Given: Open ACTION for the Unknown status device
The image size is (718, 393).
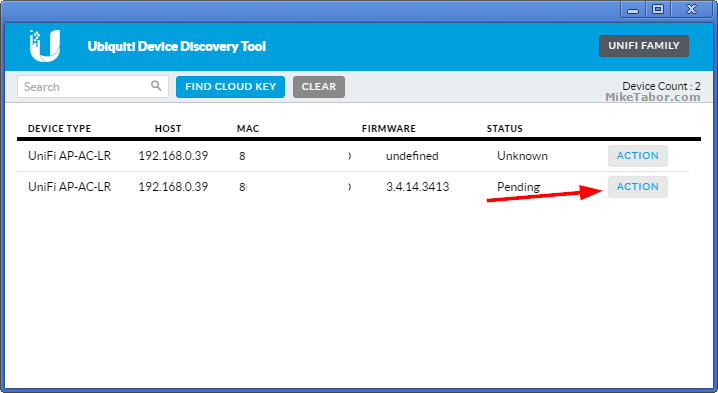Looking at the screenshot, I should pyautogui.click(x=638, y=156).
